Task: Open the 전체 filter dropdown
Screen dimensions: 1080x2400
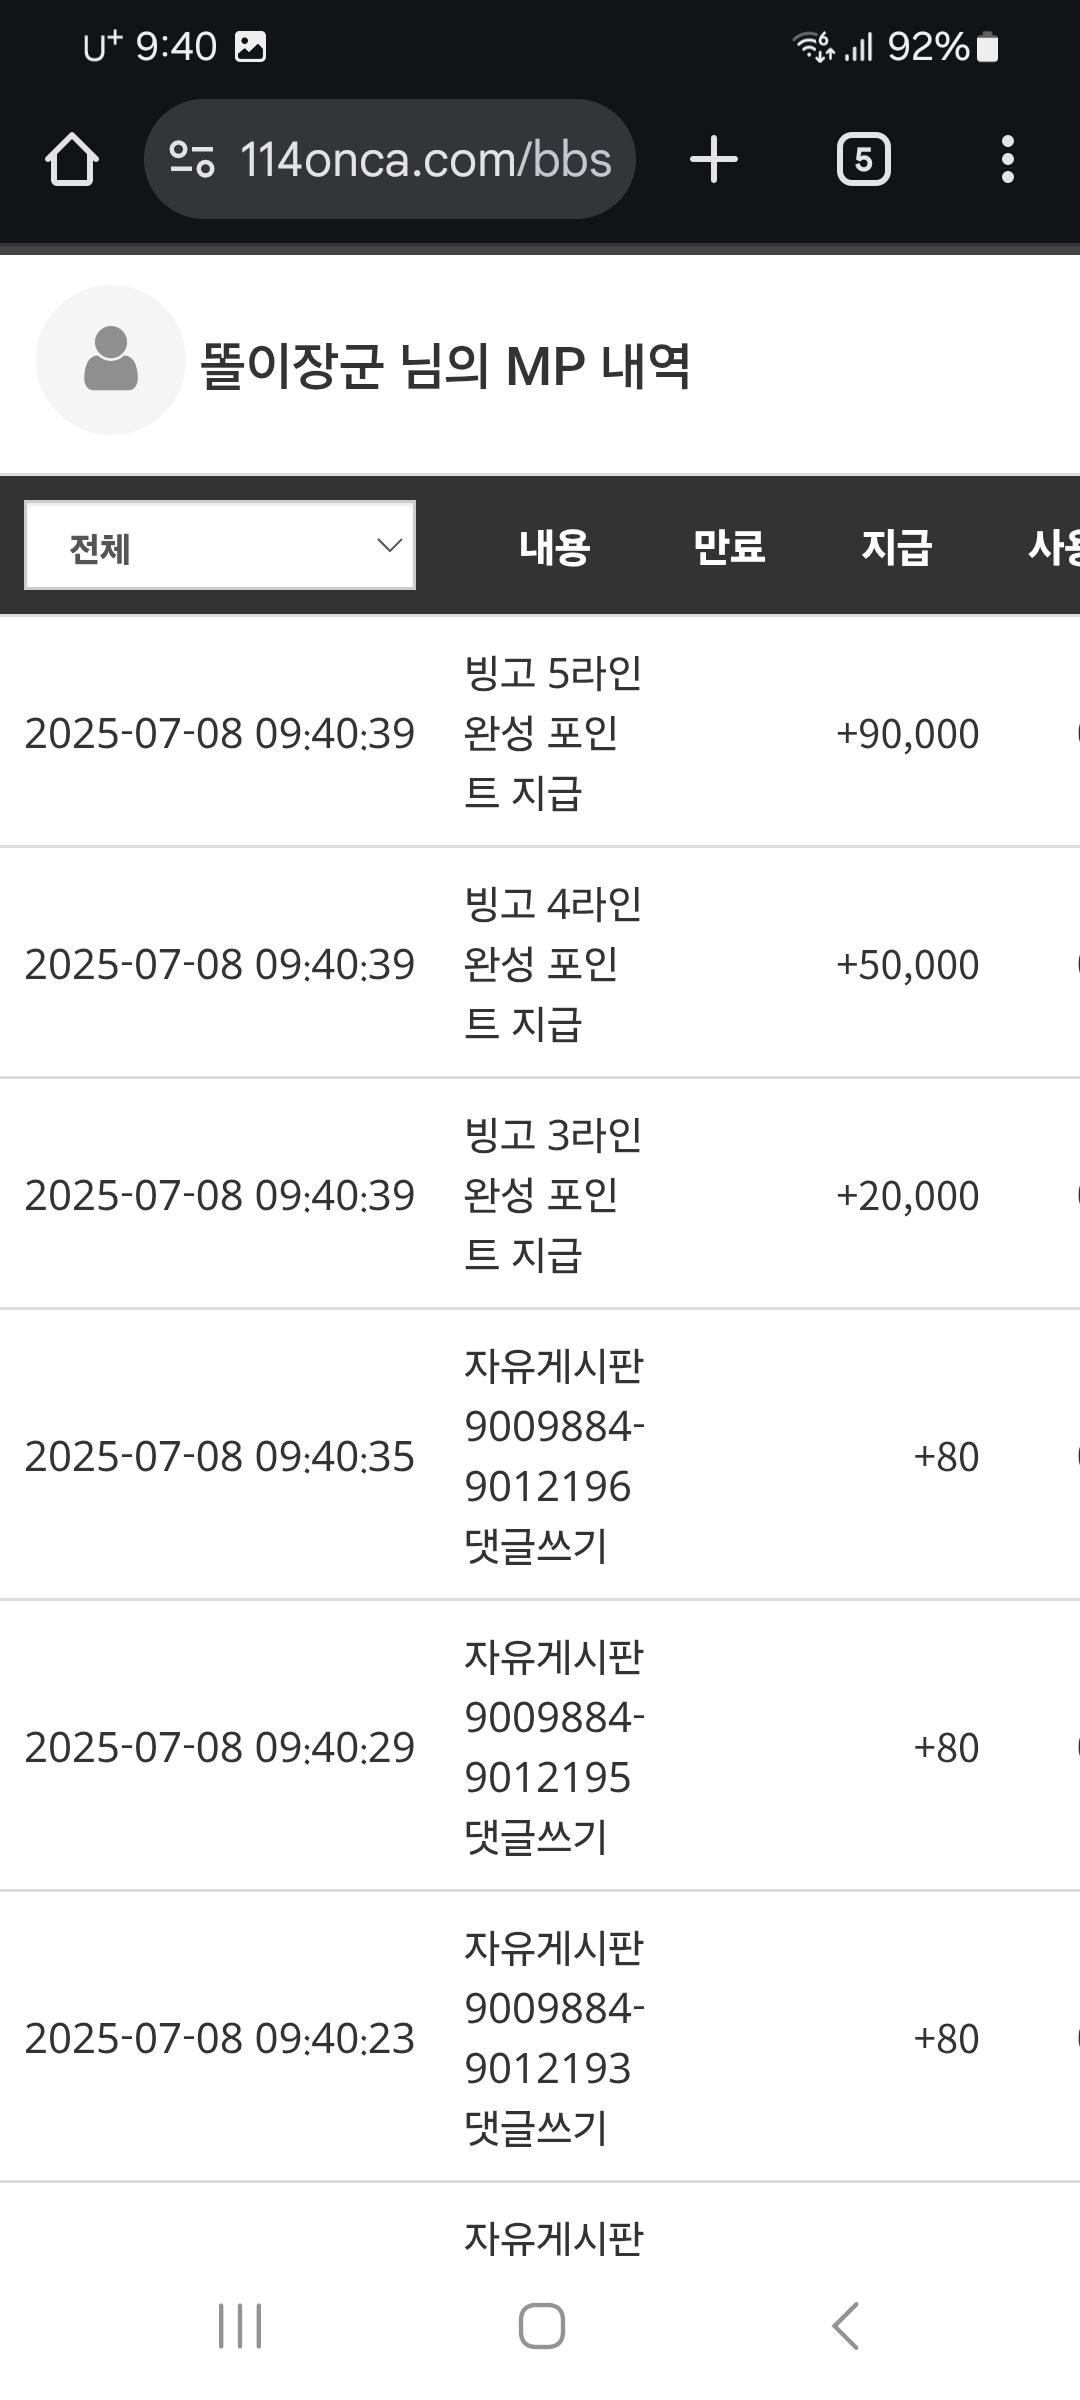Action: (220, 545)
